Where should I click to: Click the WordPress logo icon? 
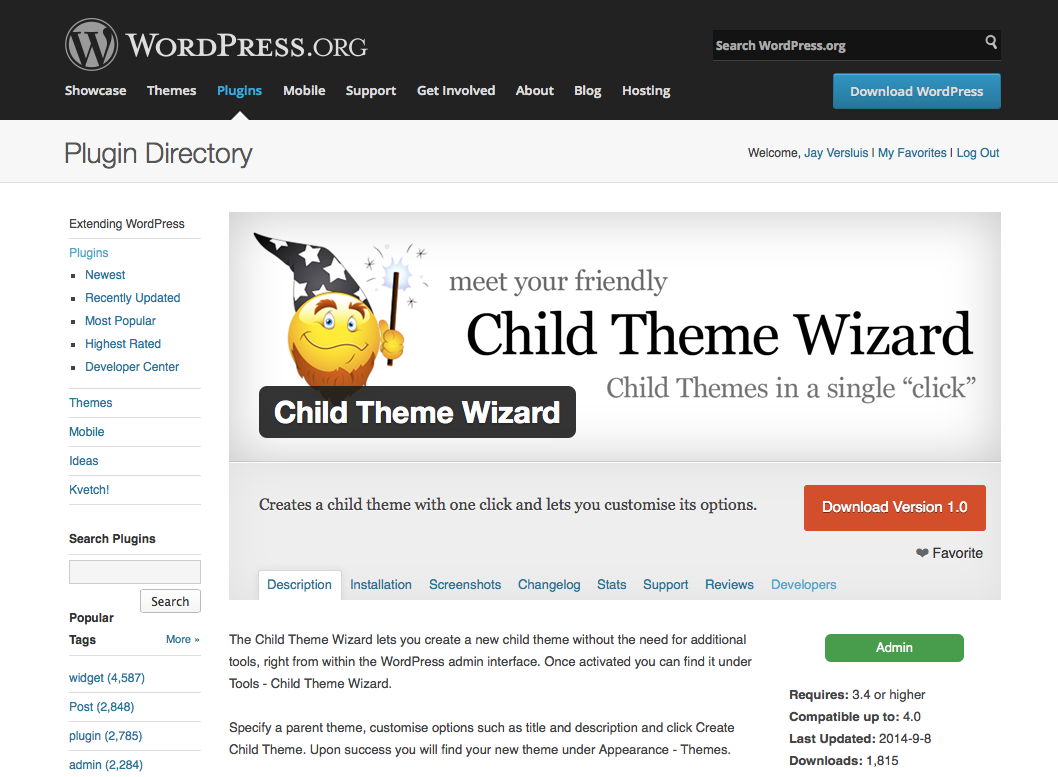point(91,45)
